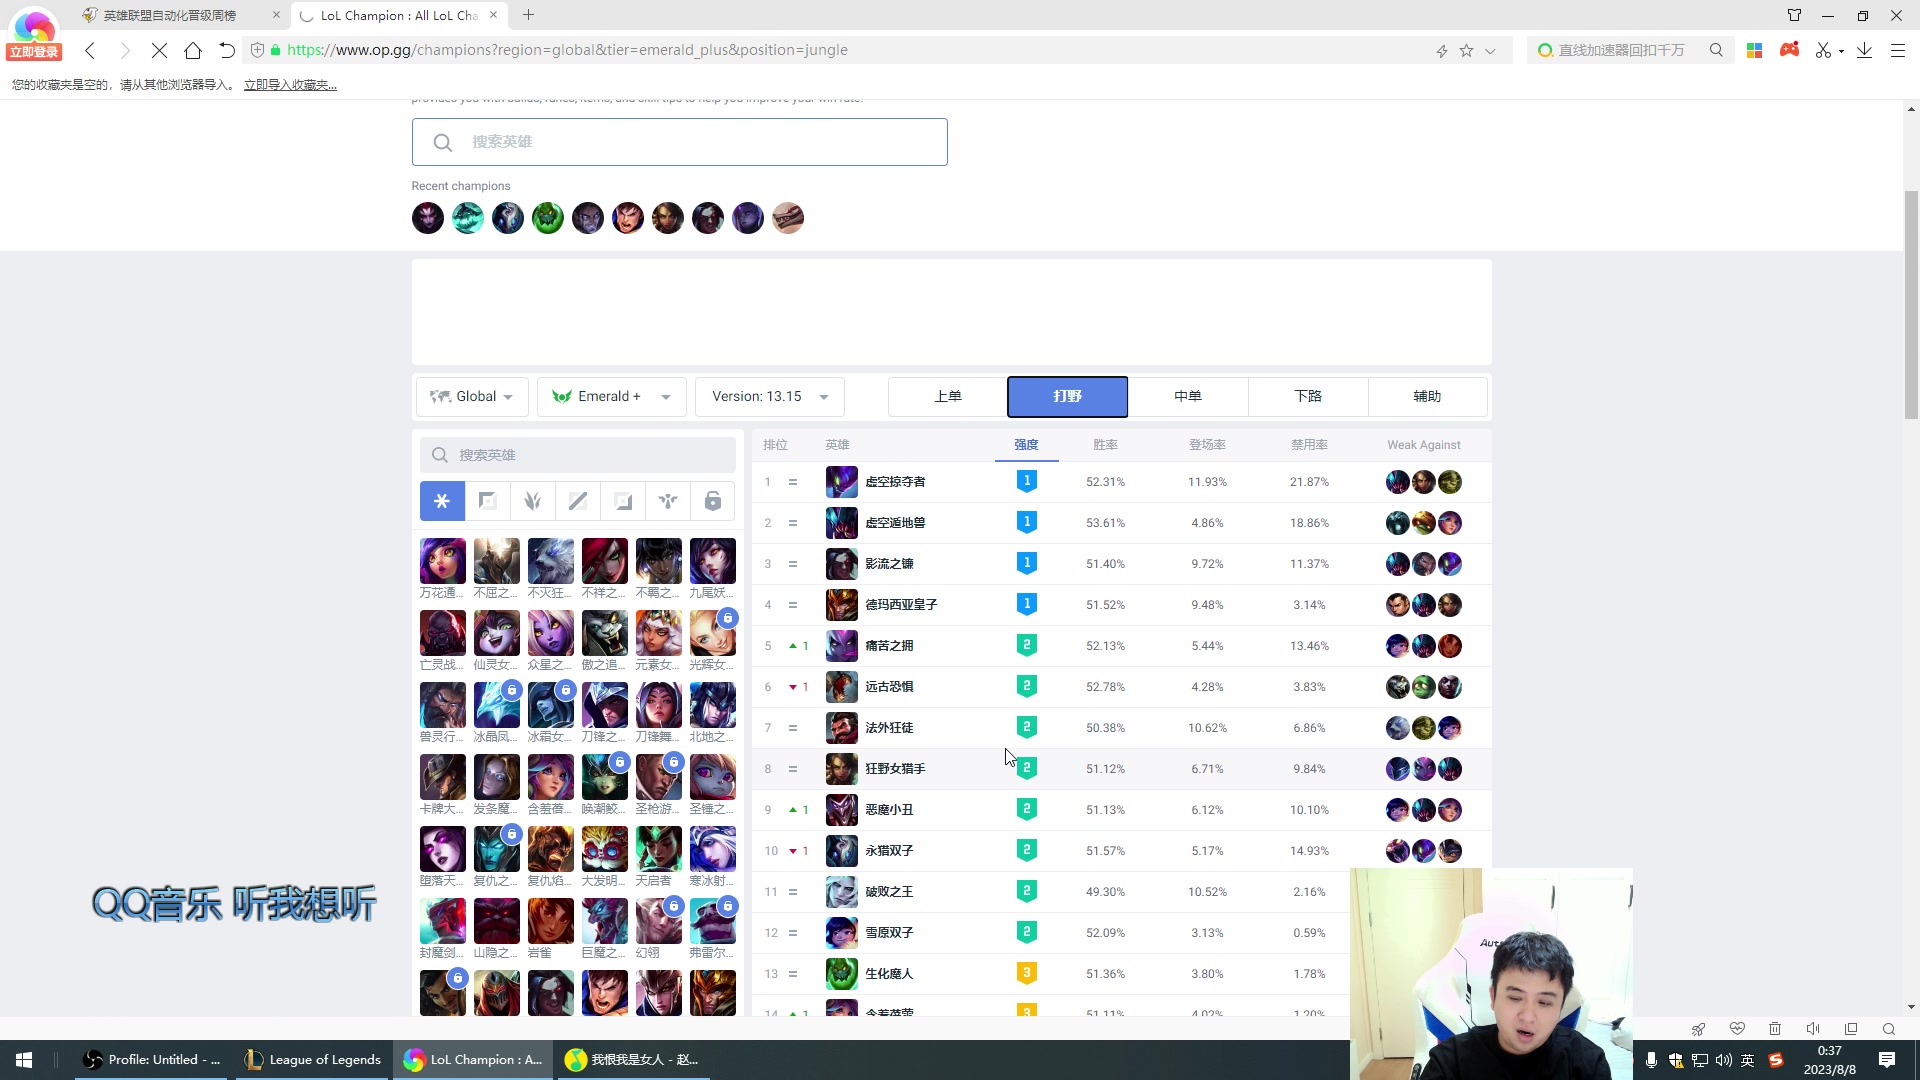The width and height of the screenshot is (1920, 1080).
Task: Click the lightning speed mode icon
Action: (x=1442, y=50)
